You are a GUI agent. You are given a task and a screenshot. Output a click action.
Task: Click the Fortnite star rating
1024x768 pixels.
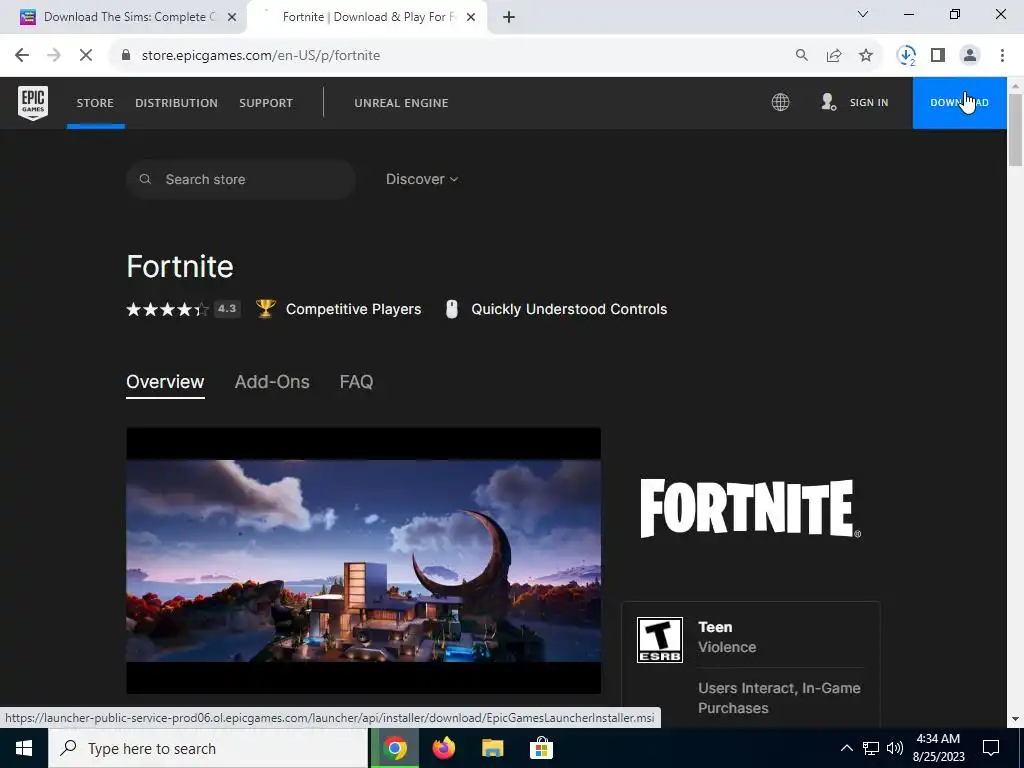pos(168,309)
